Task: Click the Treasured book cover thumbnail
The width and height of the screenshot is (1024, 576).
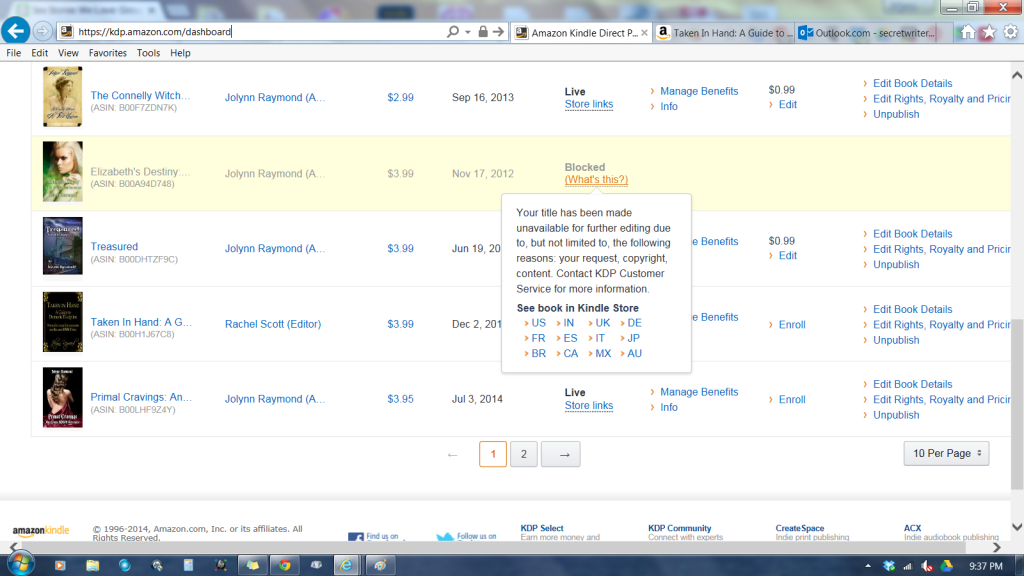Action: click(62, 246)
